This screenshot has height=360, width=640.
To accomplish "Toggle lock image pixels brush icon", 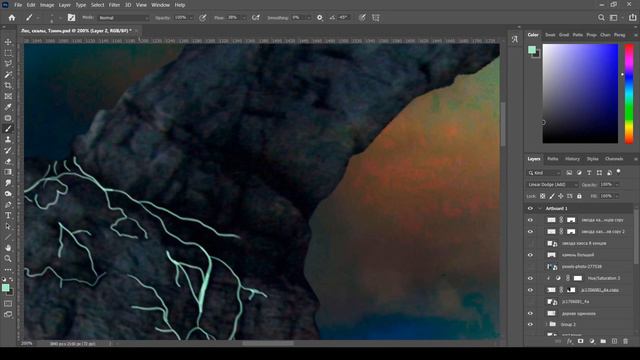I will (x=552, y=196).
